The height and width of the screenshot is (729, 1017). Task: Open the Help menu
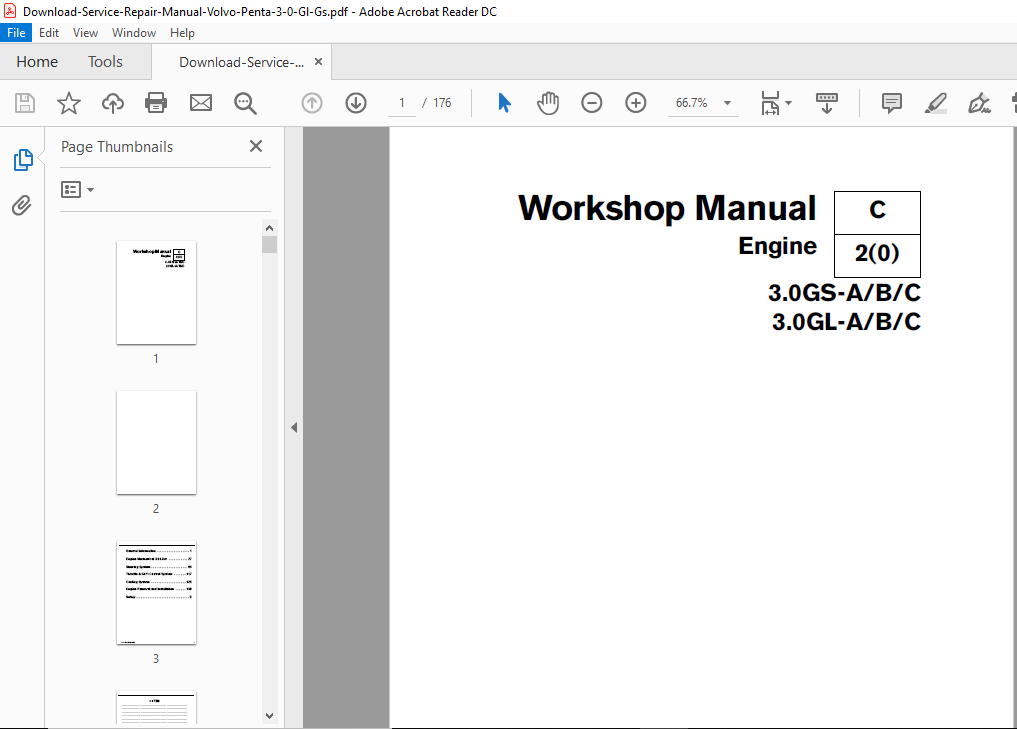182,32
